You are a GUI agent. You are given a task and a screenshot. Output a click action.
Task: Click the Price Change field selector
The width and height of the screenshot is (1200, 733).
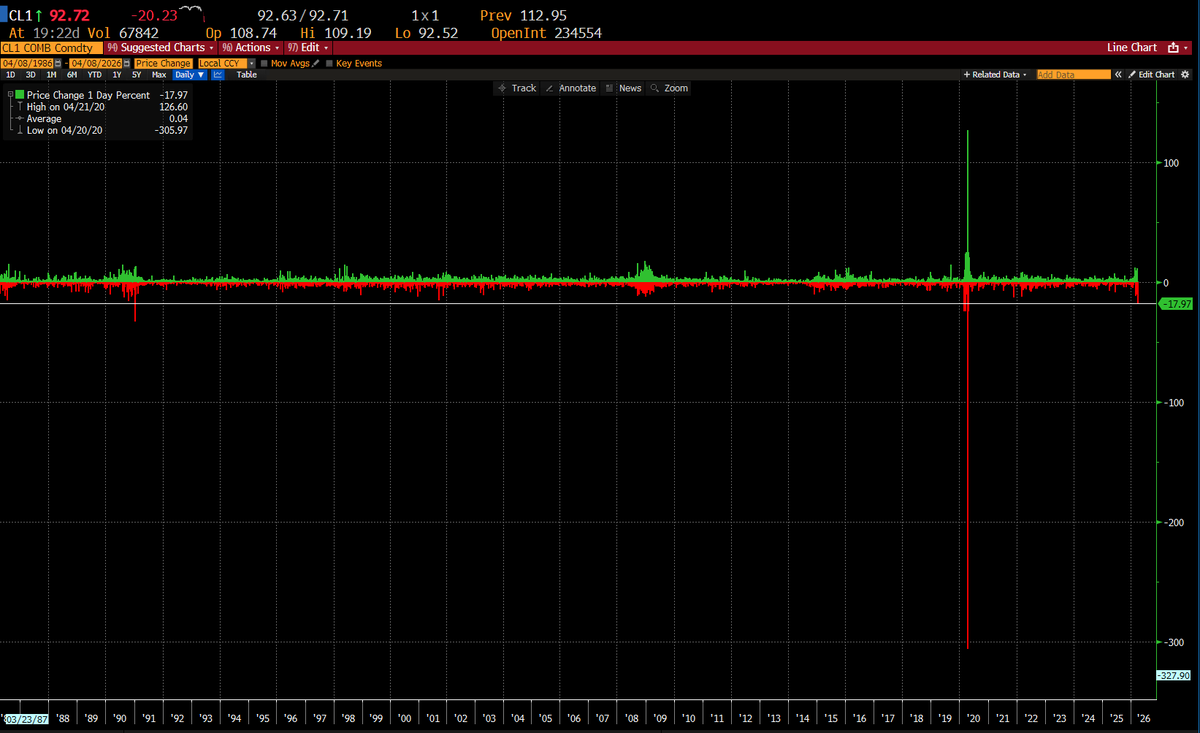pyautogui.click(x=163, y=63)
